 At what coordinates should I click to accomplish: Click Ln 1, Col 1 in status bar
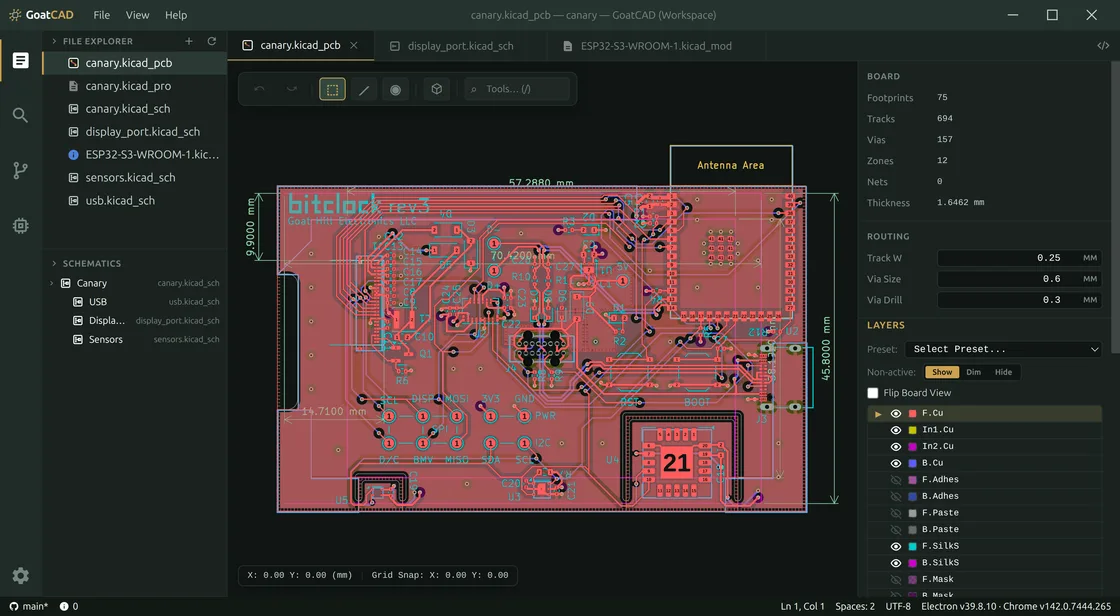point(802,606)
